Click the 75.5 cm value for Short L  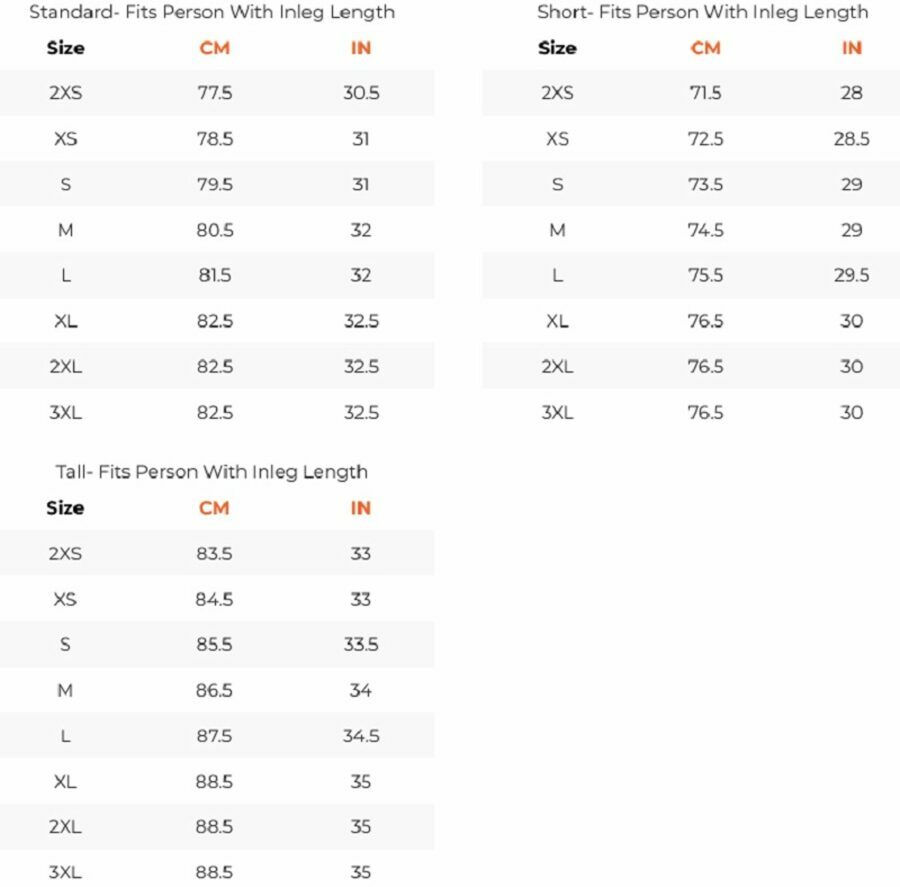pyautogui.click(x=705, y=275)
